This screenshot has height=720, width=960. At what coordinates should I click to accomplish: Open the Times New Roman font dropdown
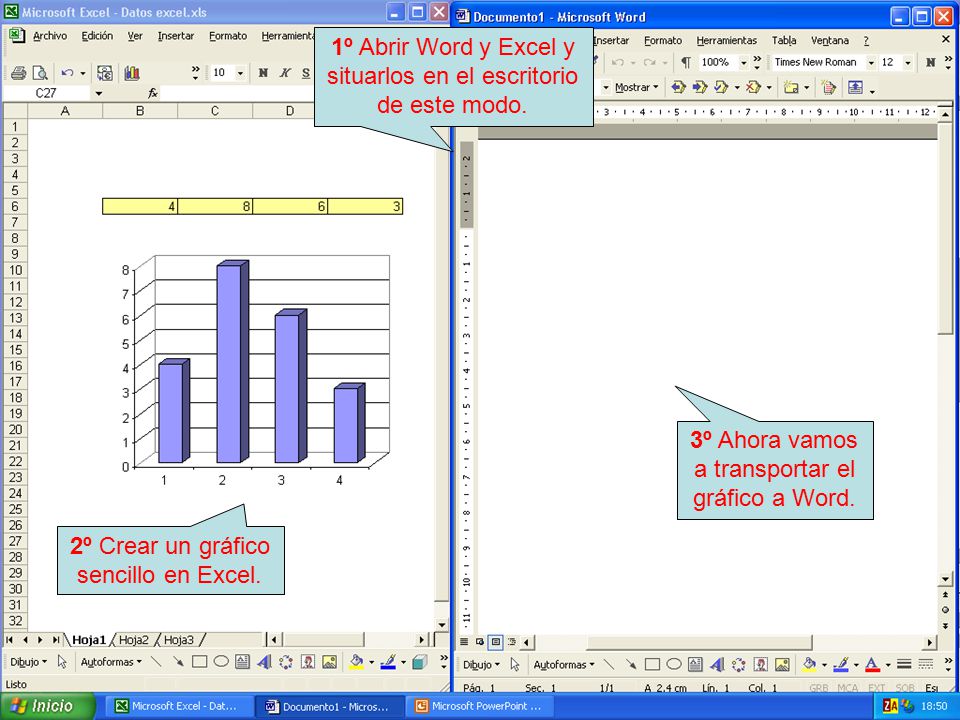click(x=871, y=62)
